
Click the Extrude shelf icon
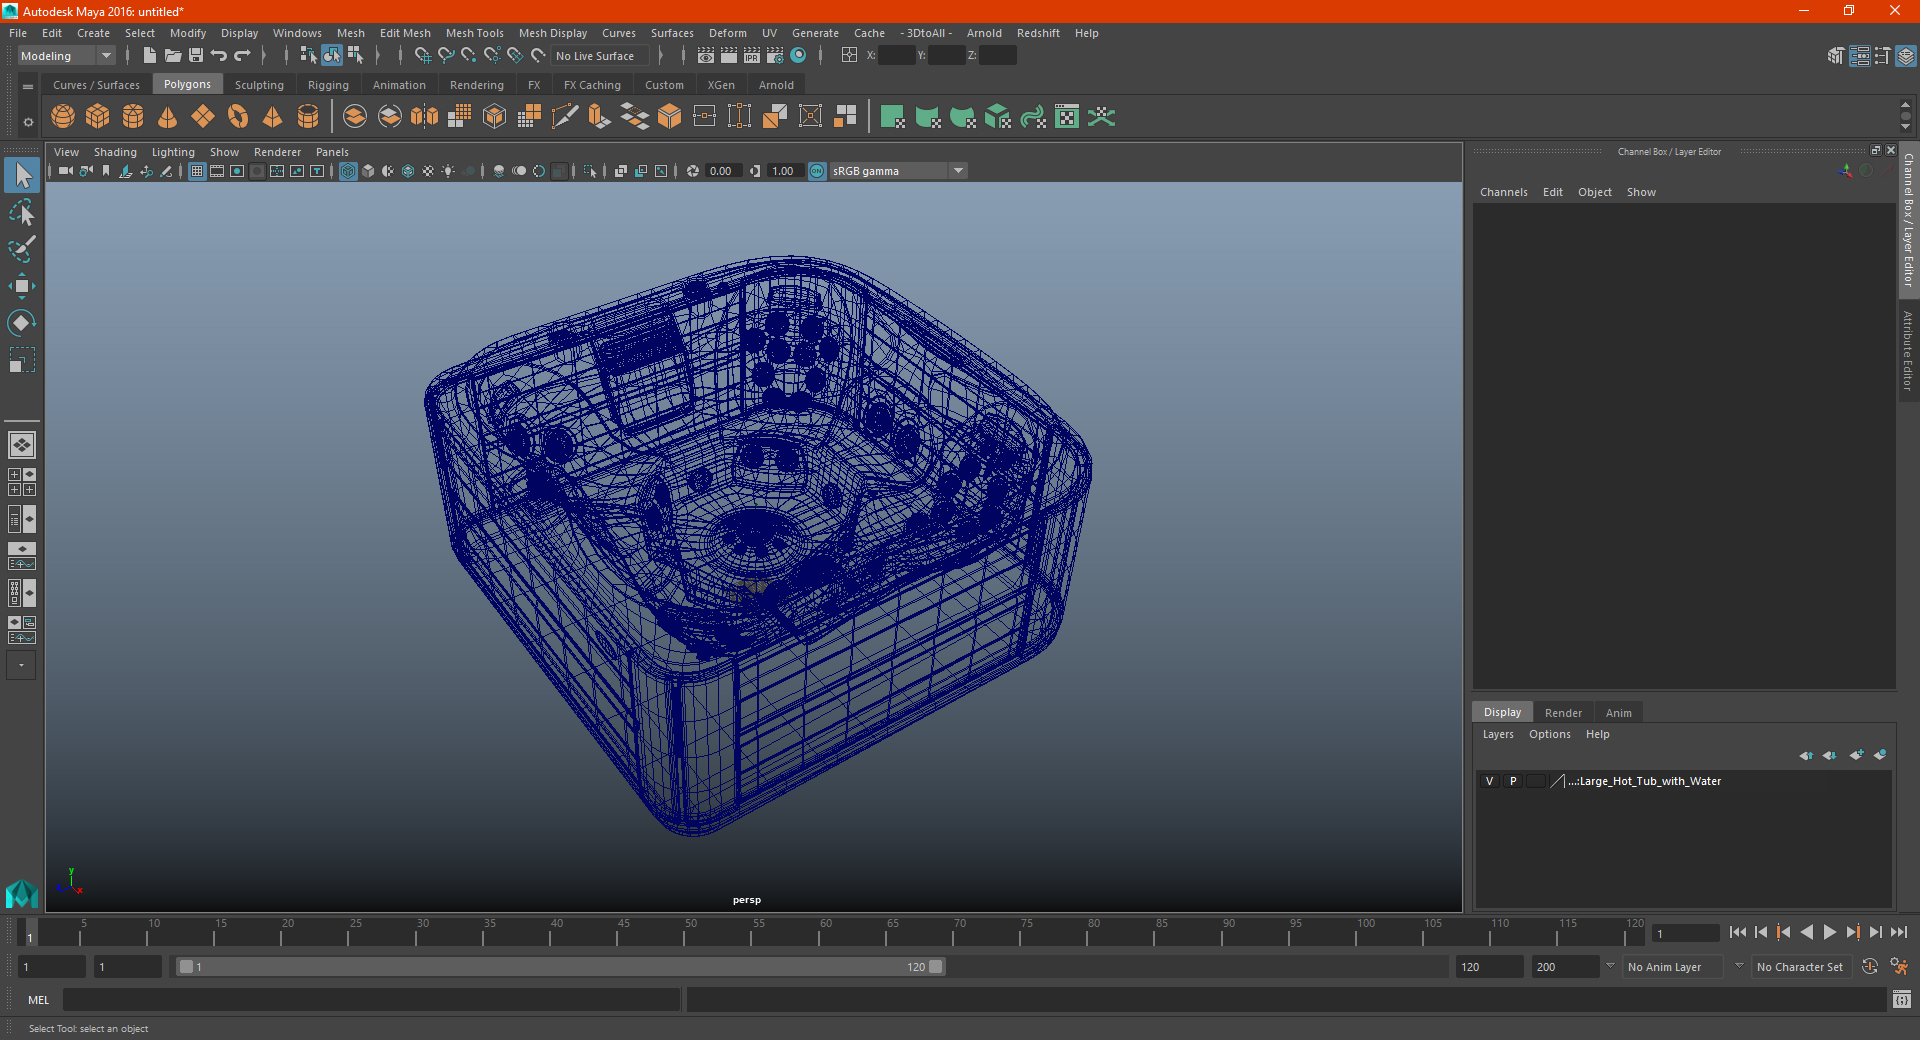600,117
